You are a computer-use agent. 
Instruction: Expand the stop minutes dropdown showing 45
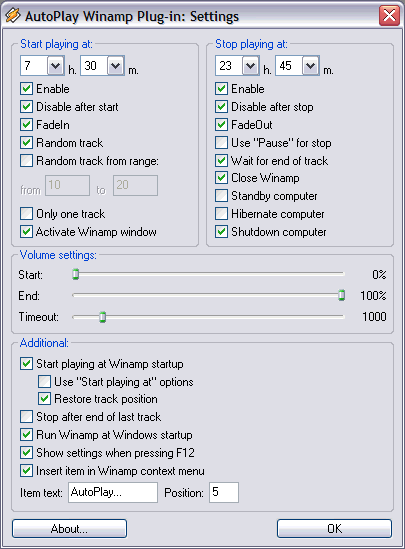coord(310,65)
